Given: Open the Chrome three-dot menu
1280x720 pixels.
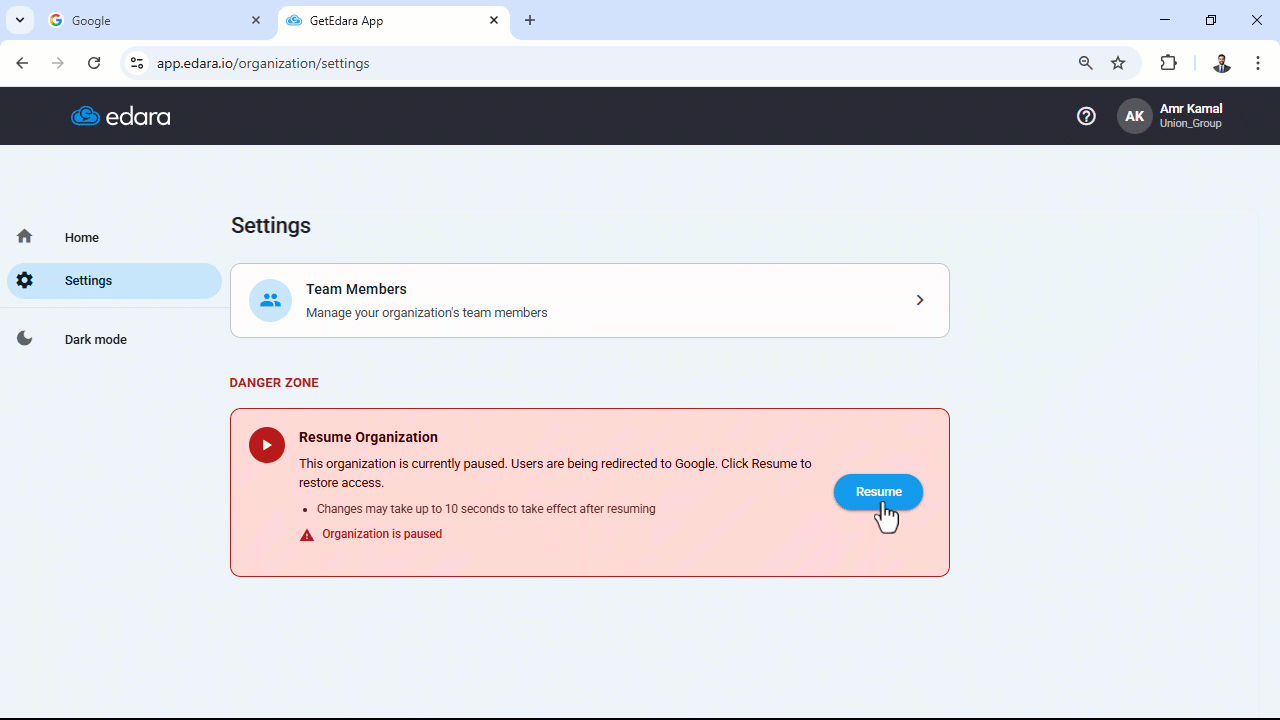Looking at the screenshot, I should click(x=1258, y=63).
